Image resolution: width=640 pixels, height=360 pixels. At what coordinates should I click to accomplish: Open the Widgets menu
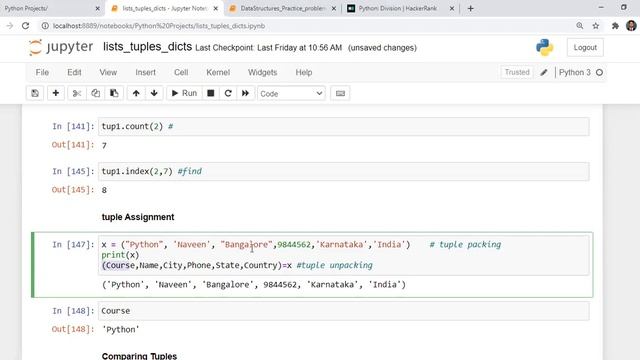pos(262,72)
